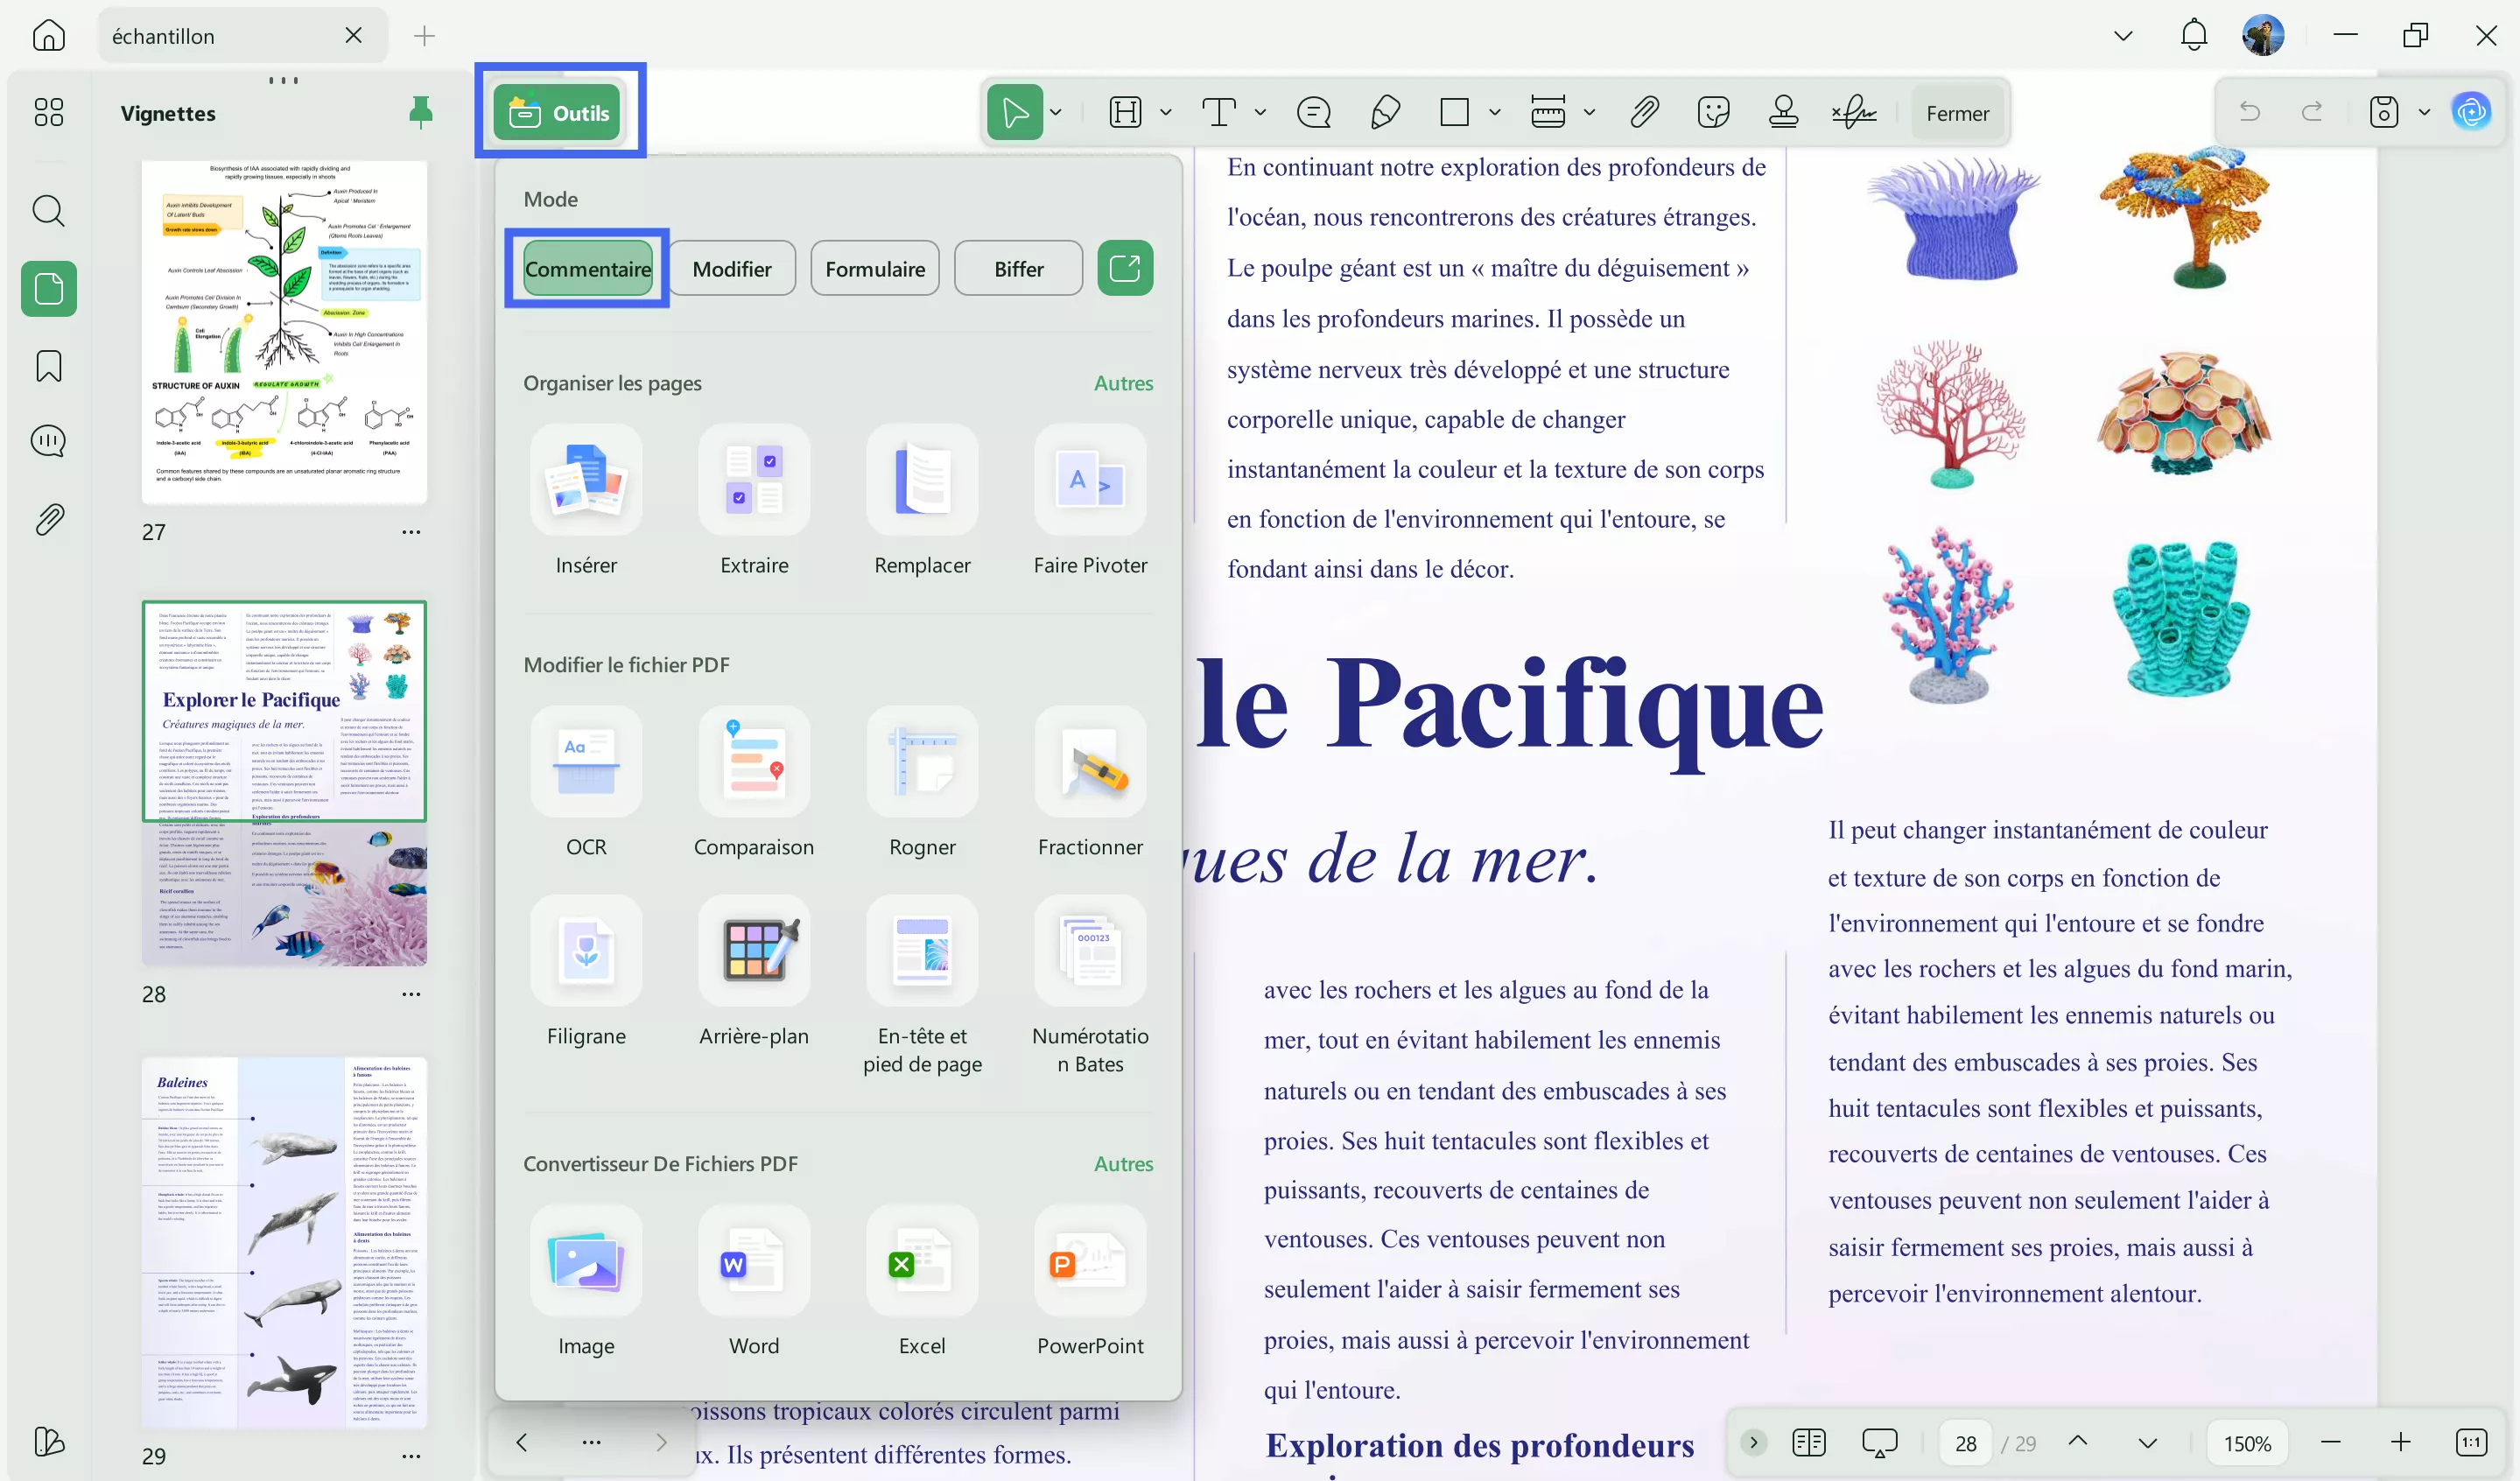Switch to Modifier mode
Screen dimensions: 2520x1481
(732, 268)
